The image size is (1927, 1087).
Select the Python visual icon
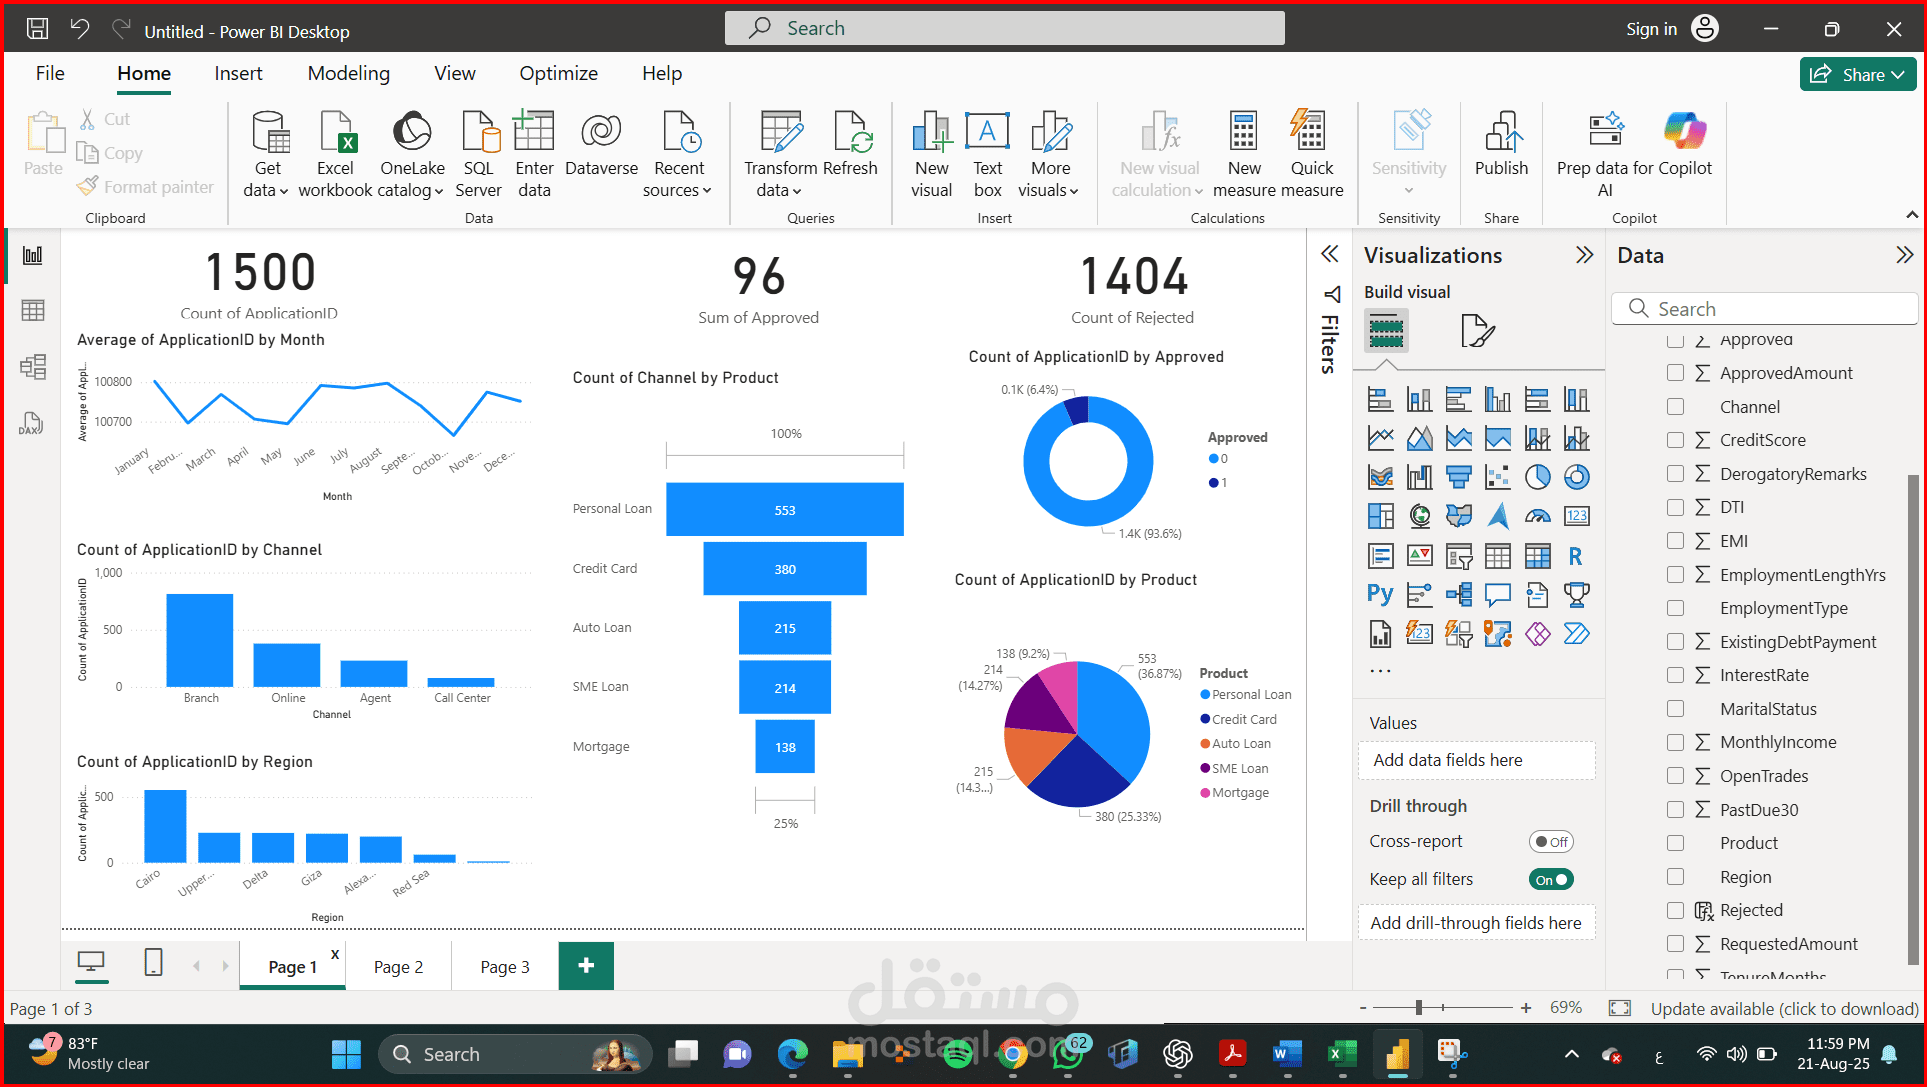(1380, 595)
